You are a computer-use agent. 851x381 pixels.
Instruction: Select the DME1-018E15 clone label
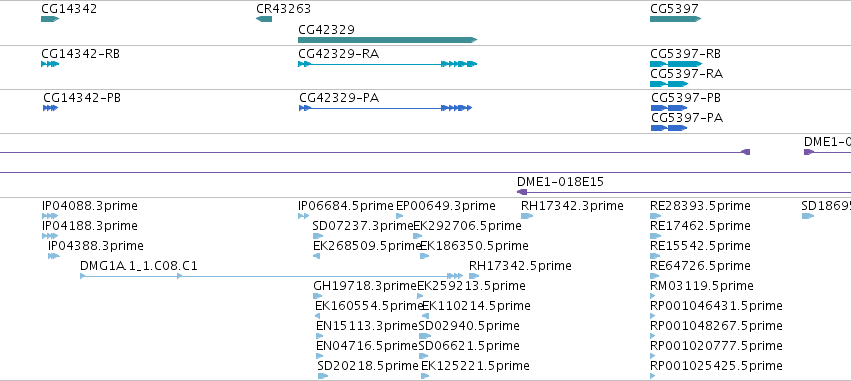tap(560, 182)
